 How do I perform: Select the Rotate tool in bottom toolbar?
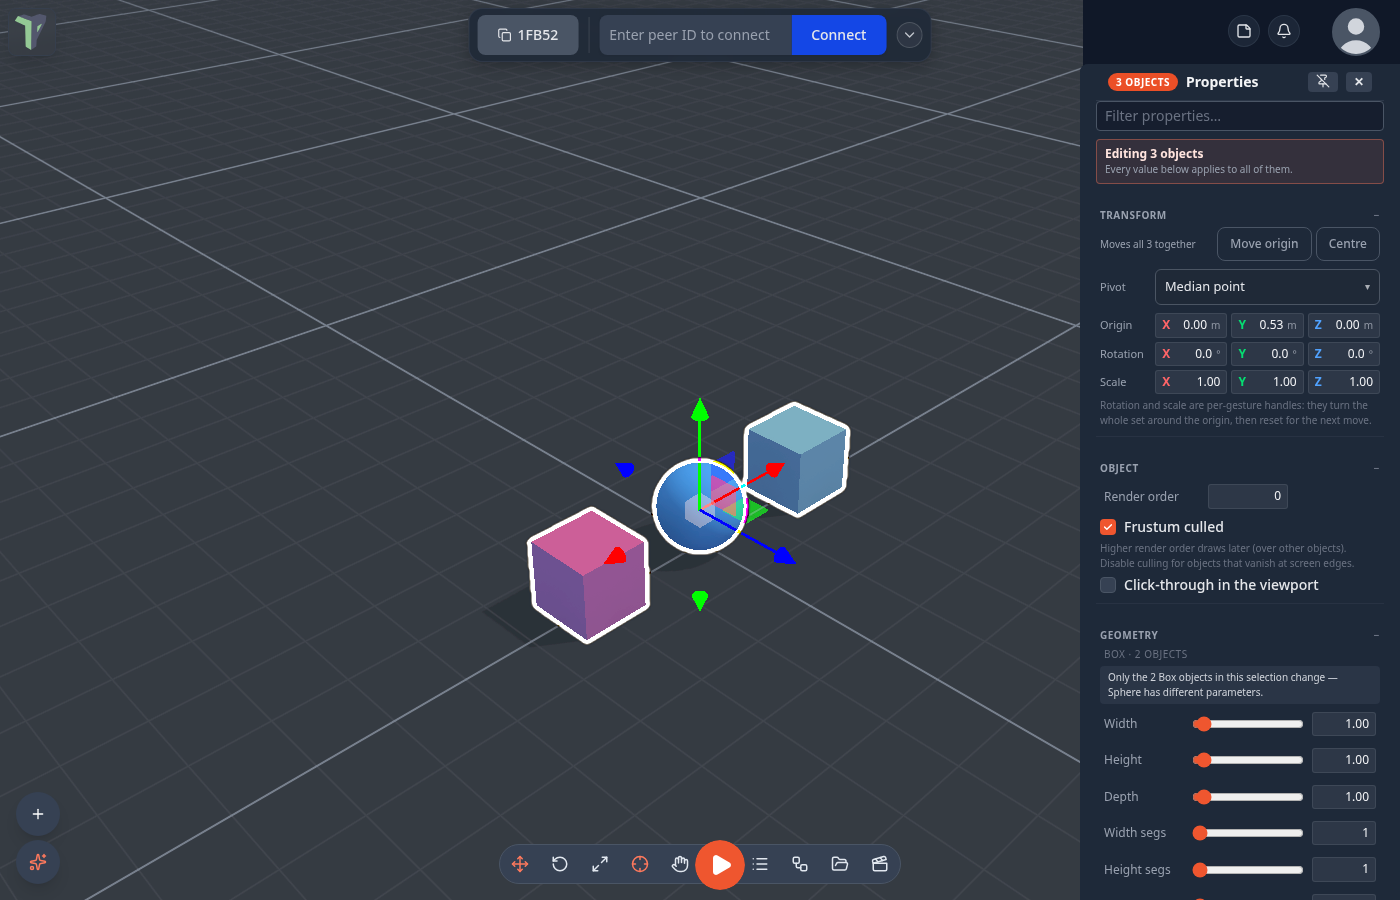point(560,864)
